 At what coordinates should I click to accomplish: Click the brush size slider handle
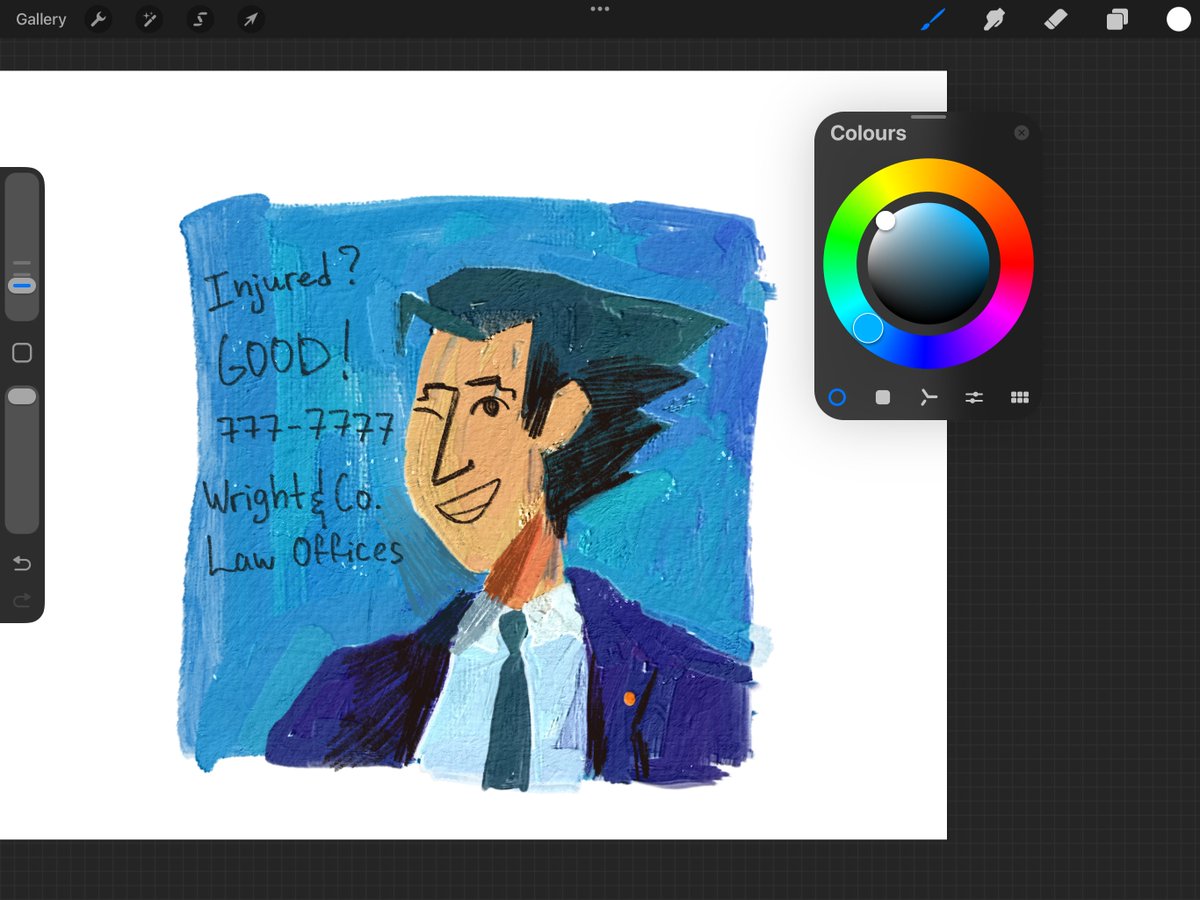[22, 285]
